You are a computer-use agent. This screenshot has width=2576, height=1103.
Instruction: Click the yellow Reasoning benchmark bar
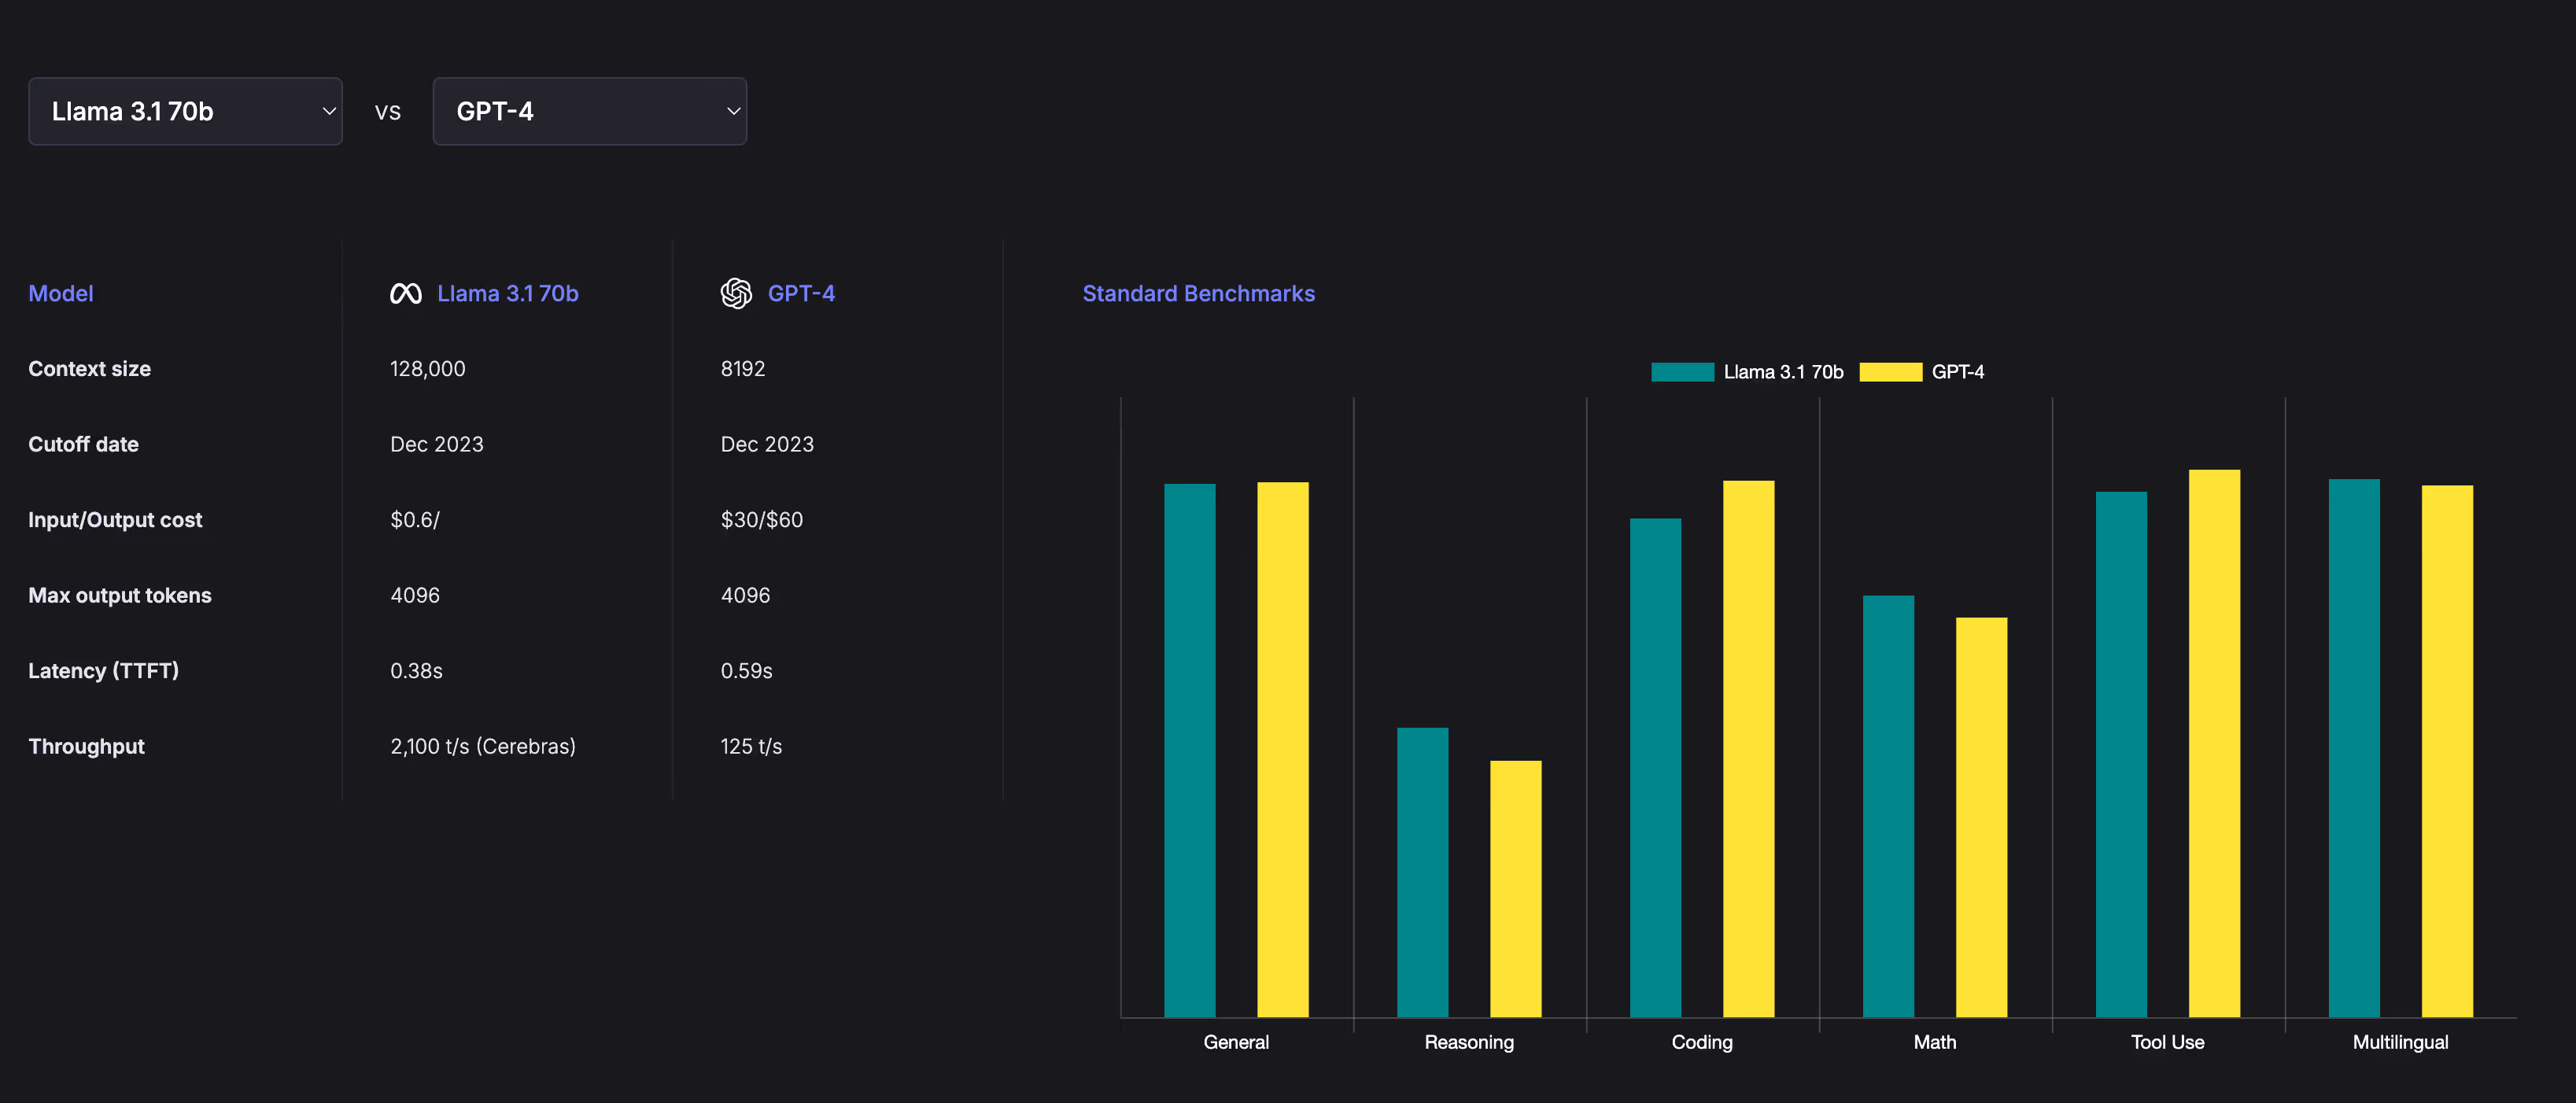coord(1515,889)
